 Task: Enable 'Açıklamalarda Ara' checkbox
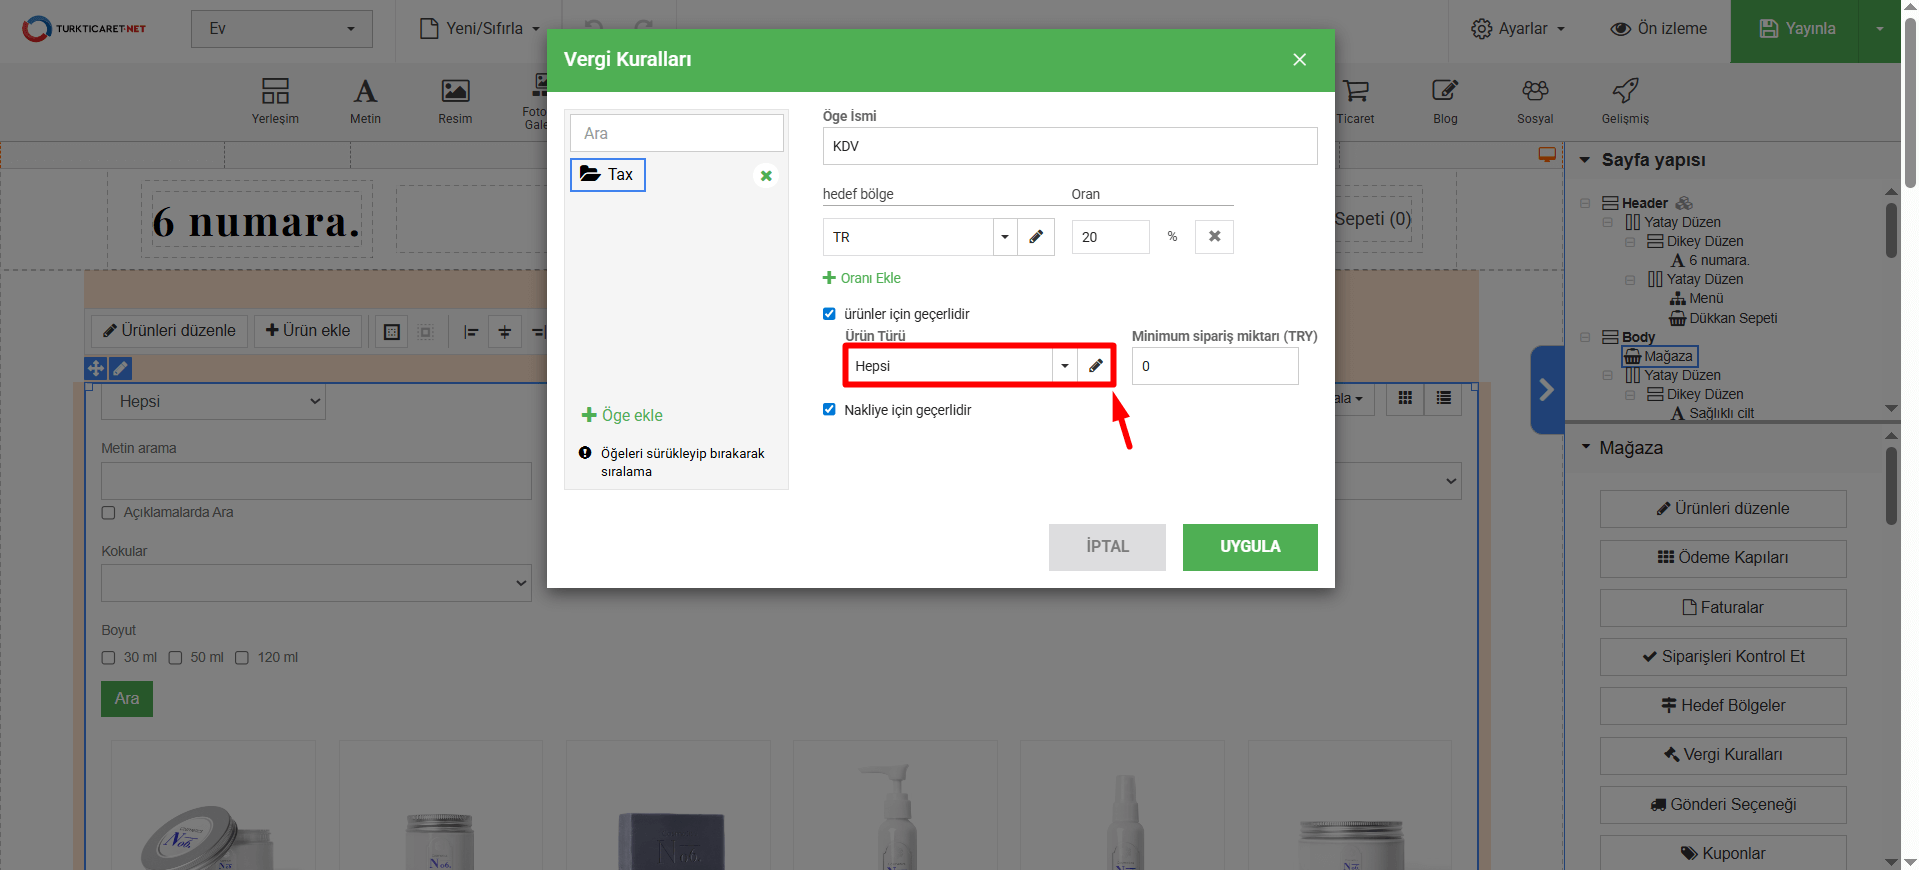[x=109, y=513]
